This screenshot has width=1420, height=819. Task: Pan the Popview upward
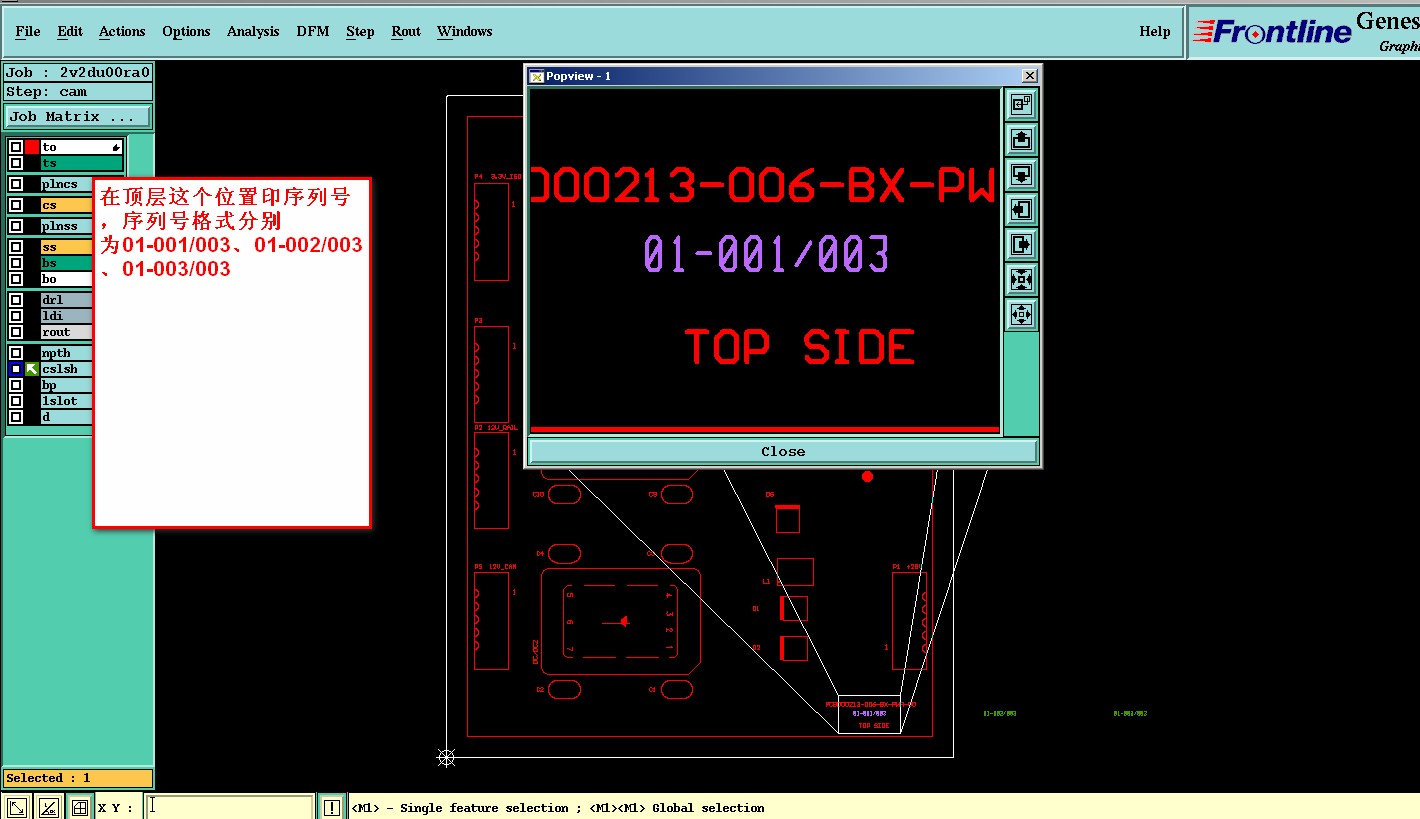pos(1021,139)
